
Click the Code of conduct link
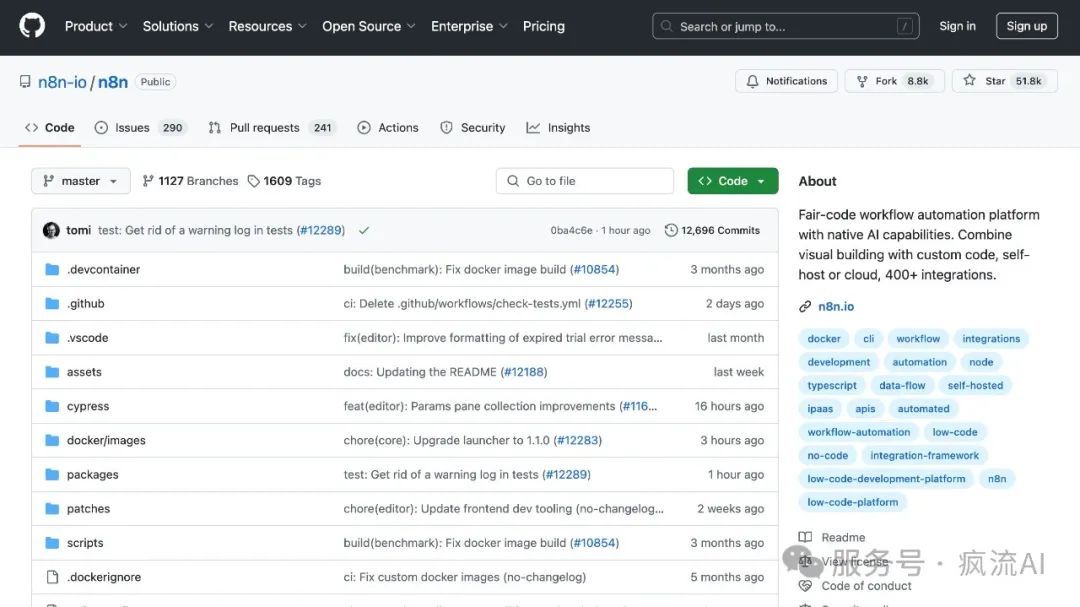point(866,586)
